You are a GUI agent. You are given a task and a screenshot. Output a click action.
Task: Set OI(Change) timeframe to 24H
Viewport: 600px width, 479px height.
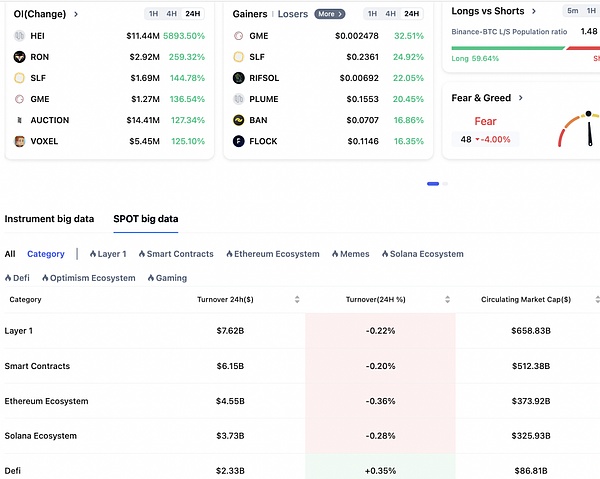coord(193,14)
